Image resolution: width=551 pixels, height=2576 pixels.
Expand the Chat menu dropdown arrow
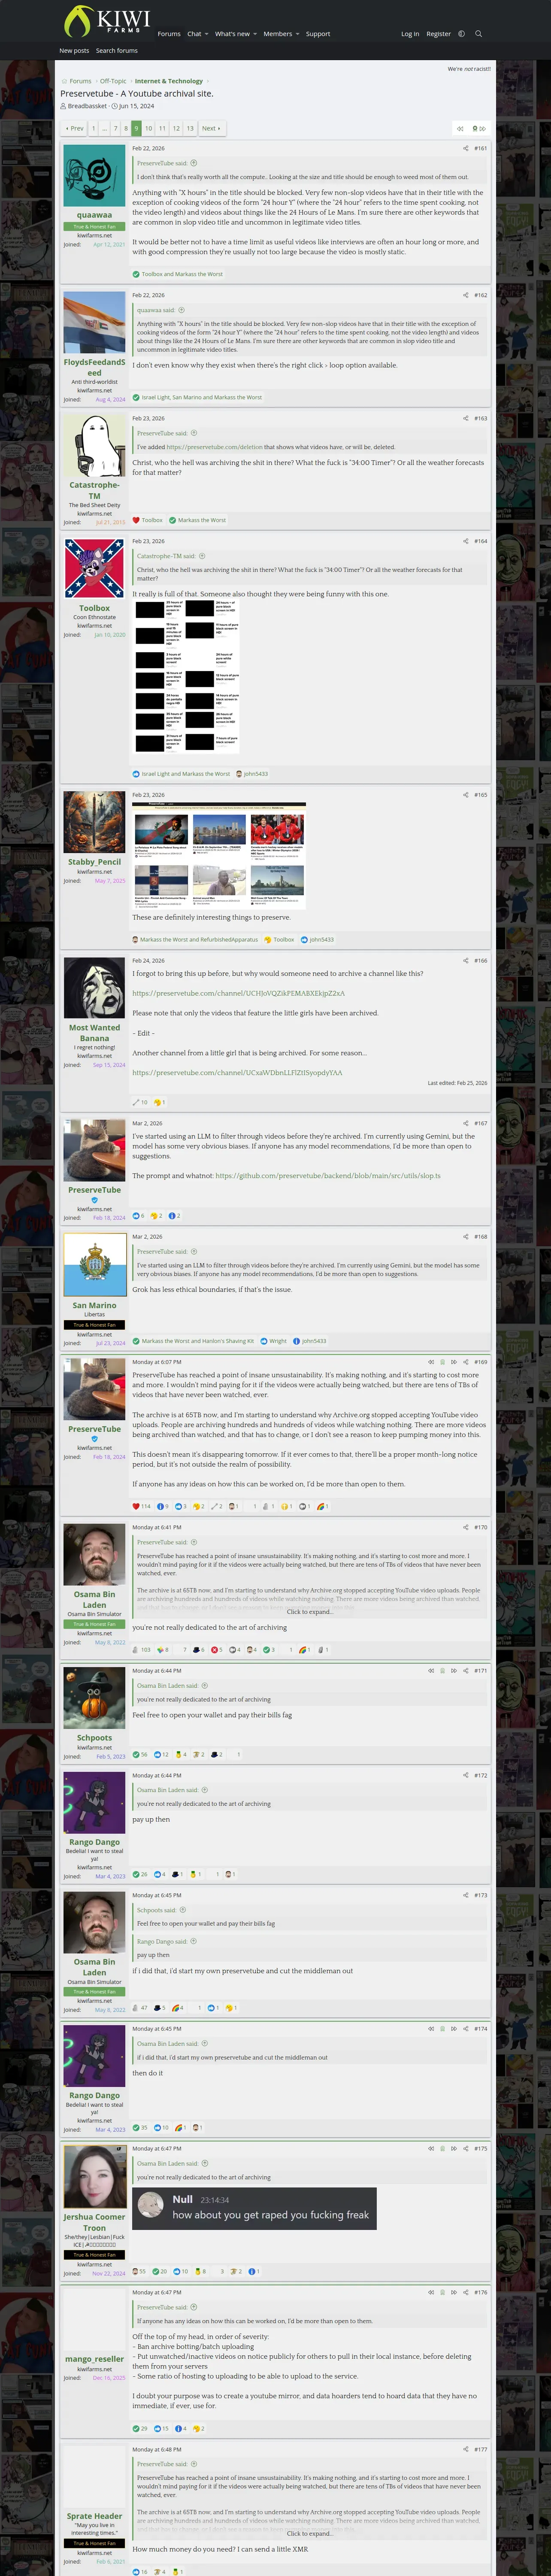tap(206, 34)
